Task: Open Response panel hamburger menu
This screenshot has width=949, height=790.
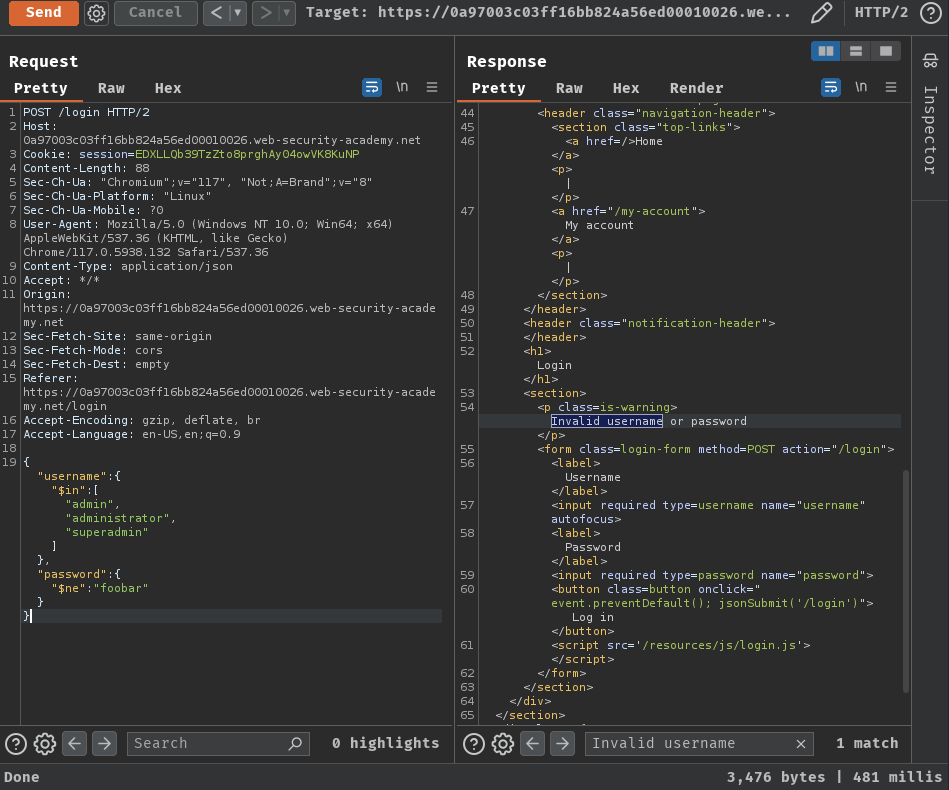Action: [890, 87]
